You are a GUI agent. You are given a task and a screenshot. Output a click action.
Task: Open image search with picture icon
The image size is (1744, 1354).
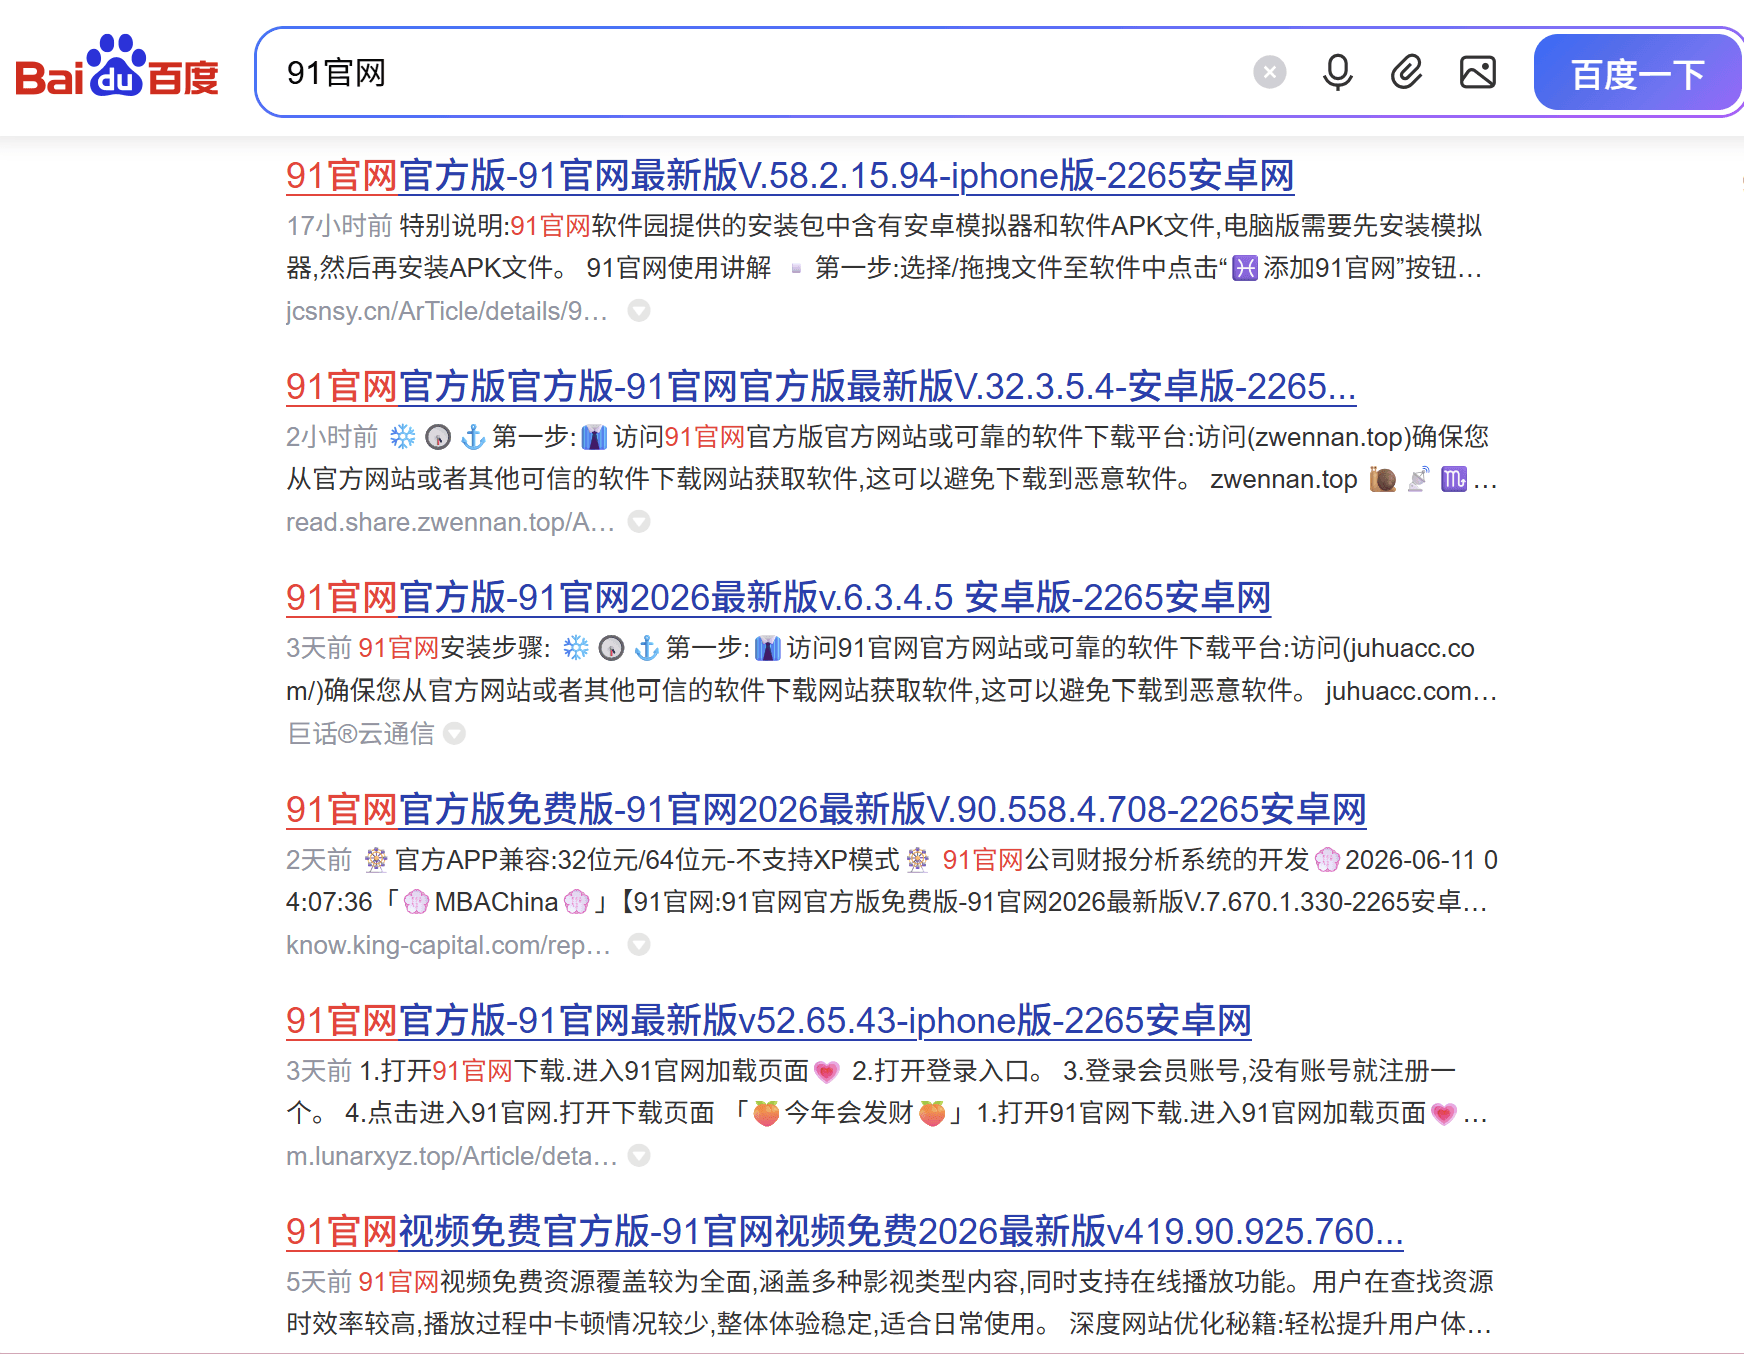[x=1478, y=72]
